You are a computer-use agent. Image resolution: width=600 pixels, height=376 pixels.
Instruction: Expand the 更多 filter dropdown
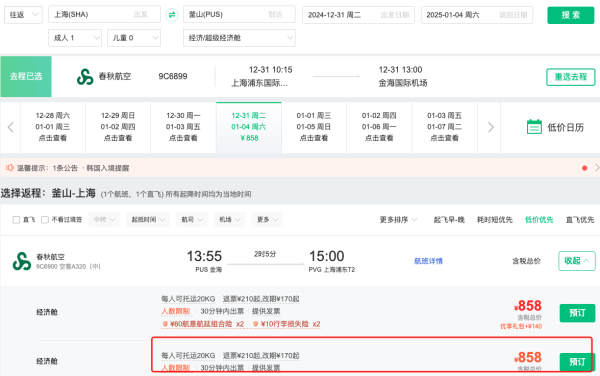[267, 220]
